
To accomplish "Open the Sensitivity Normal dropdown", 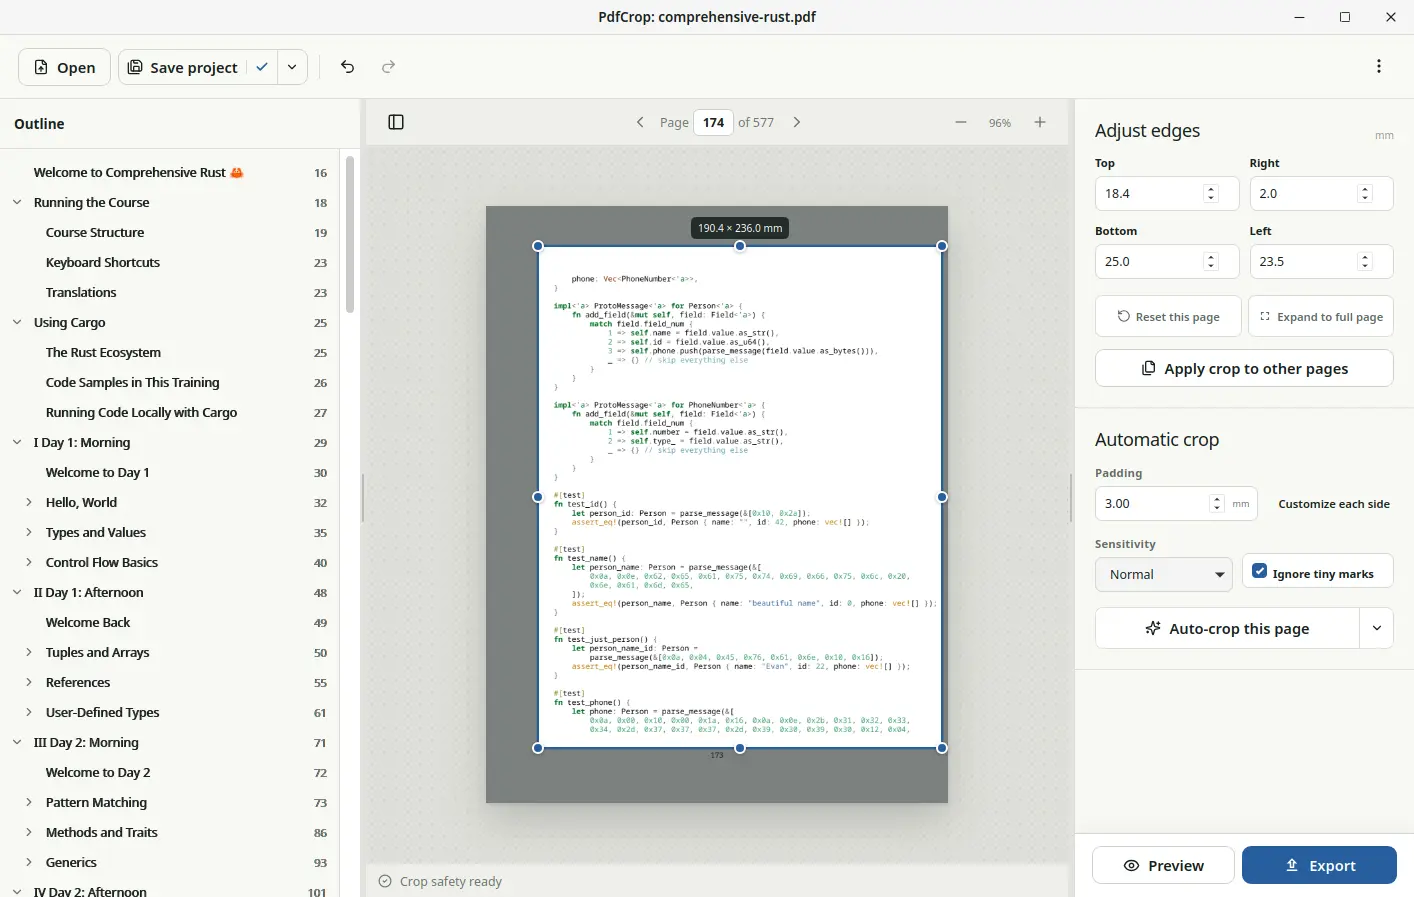I will pos(1163,574).
